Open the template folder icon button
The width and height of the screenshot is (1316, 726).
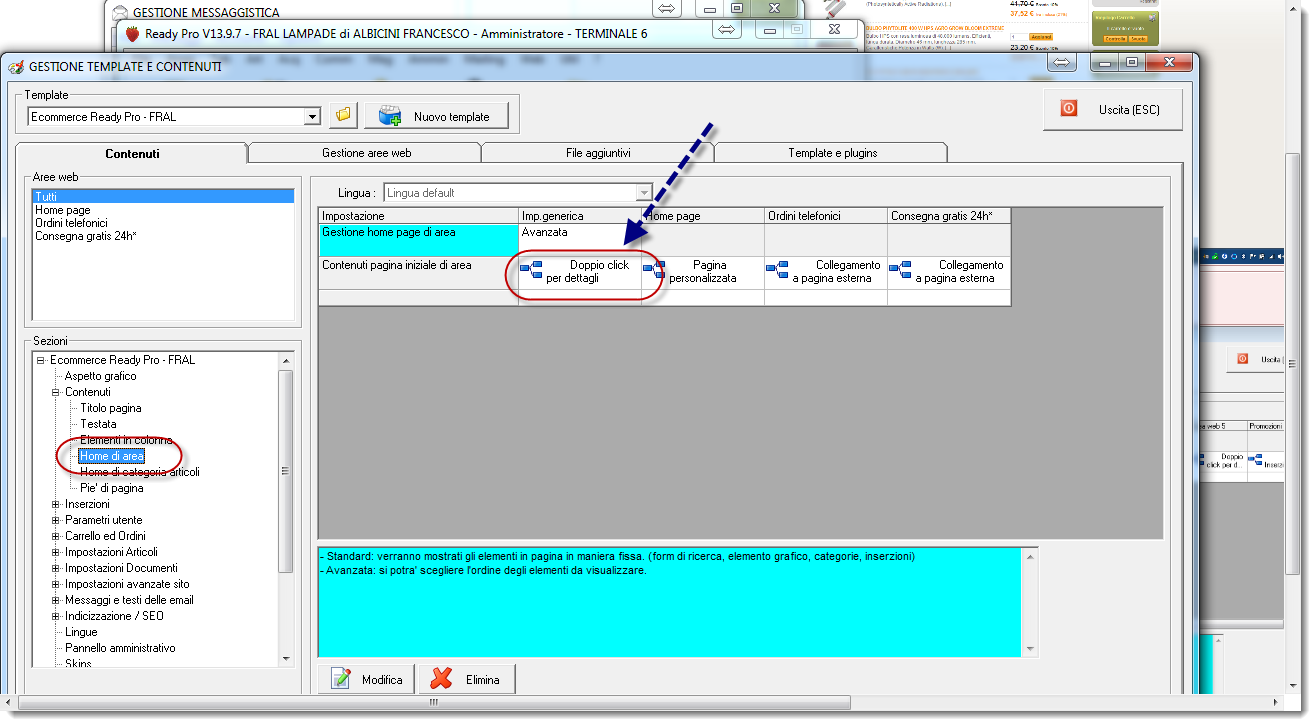344,116
